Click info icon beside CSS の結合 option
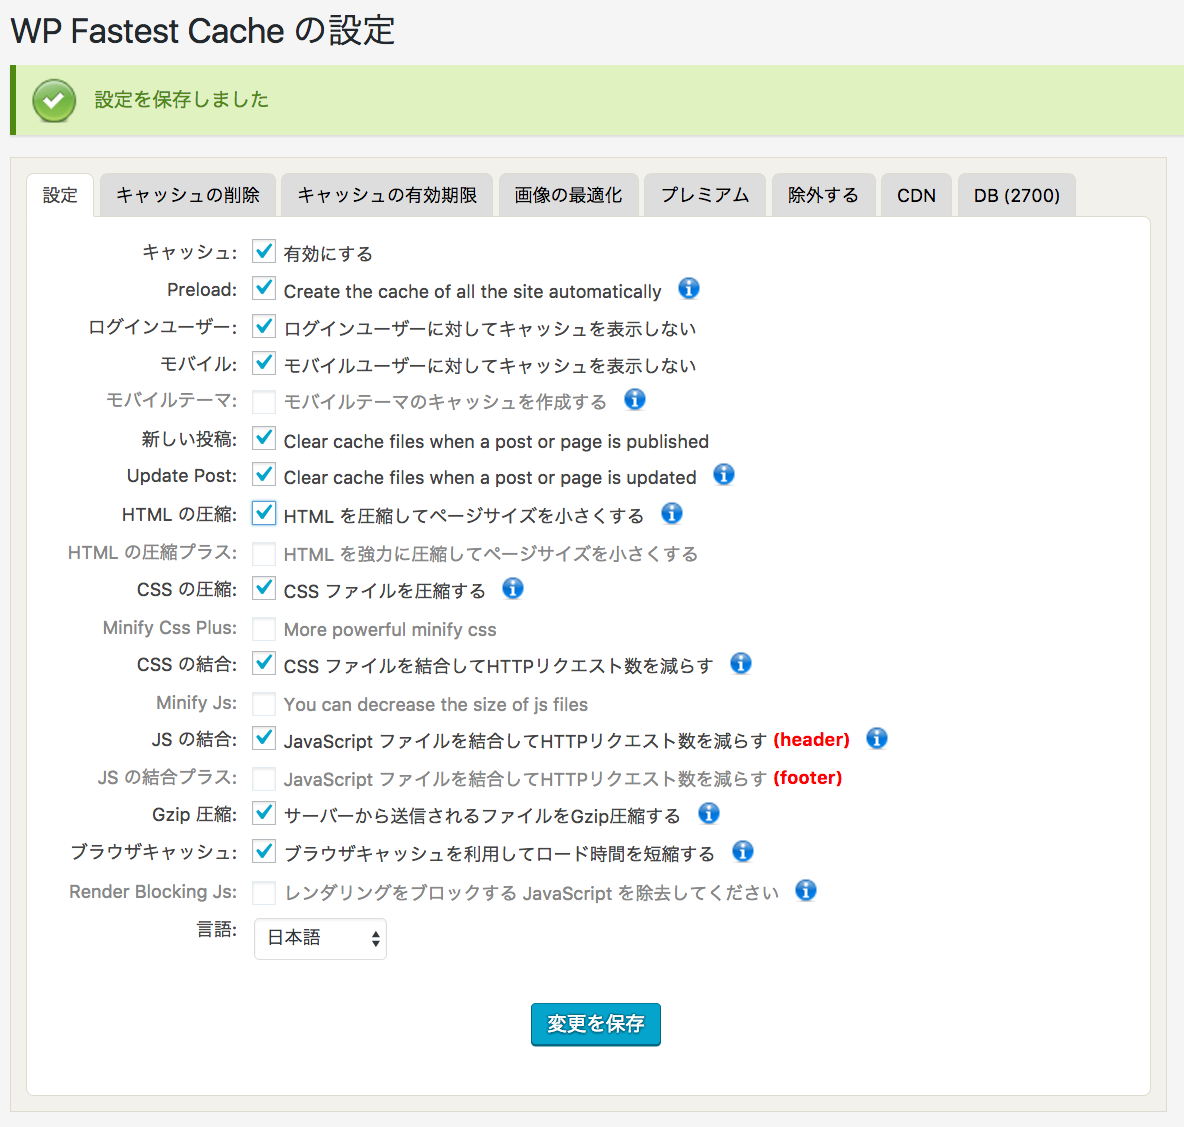This screenshot has height=1127, width=1184. (x=741, y=663)
